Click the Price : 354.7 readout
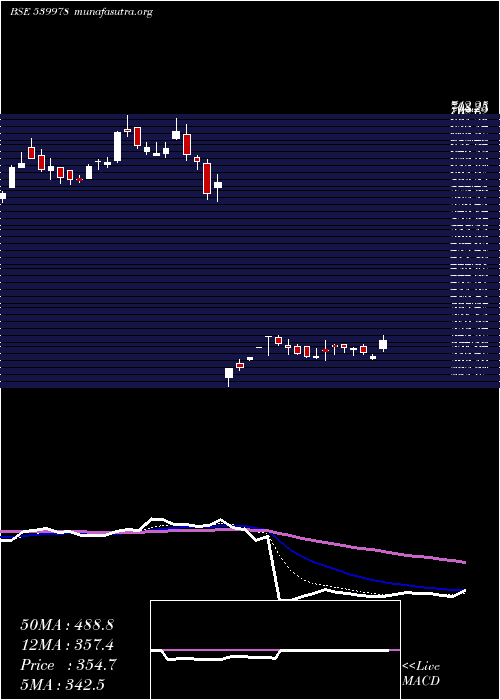The height and width of the screenshot is (700, 500). (68, 665)
